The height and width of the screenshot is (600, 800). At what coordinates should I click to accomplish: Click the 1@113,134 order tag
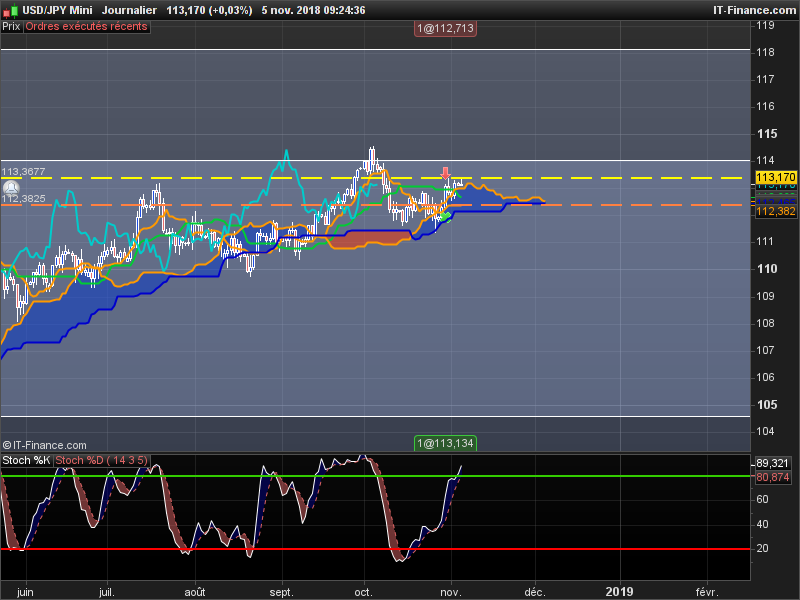445,443
